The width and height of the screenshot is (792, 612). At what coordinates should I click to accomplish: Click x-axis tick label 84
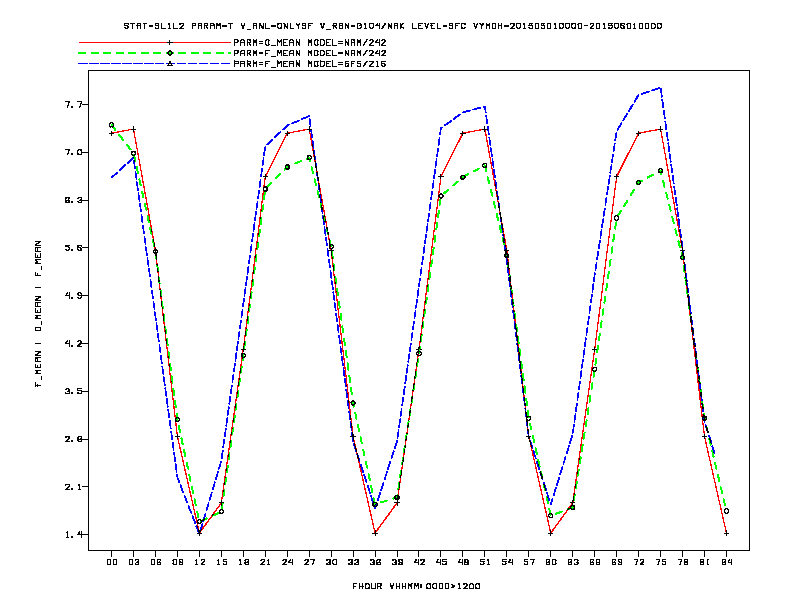726,562
